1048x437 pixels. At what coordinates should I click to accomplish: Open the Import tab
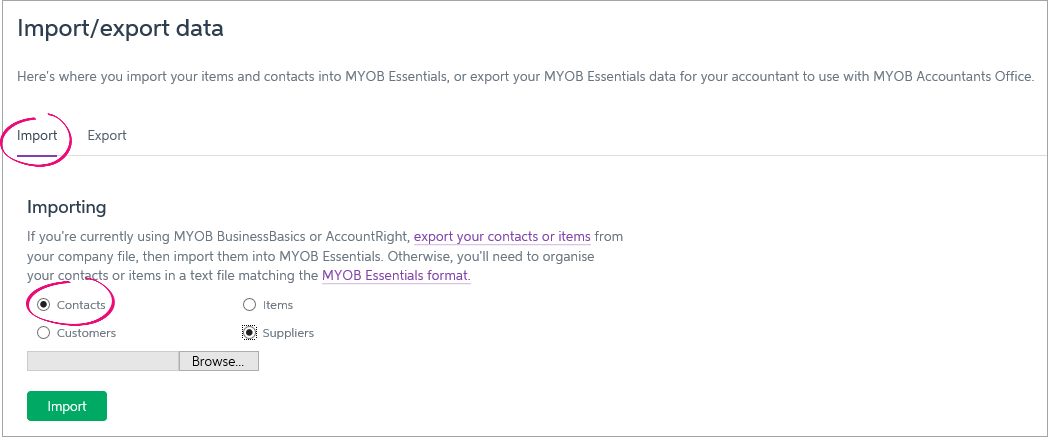point(37,135)
